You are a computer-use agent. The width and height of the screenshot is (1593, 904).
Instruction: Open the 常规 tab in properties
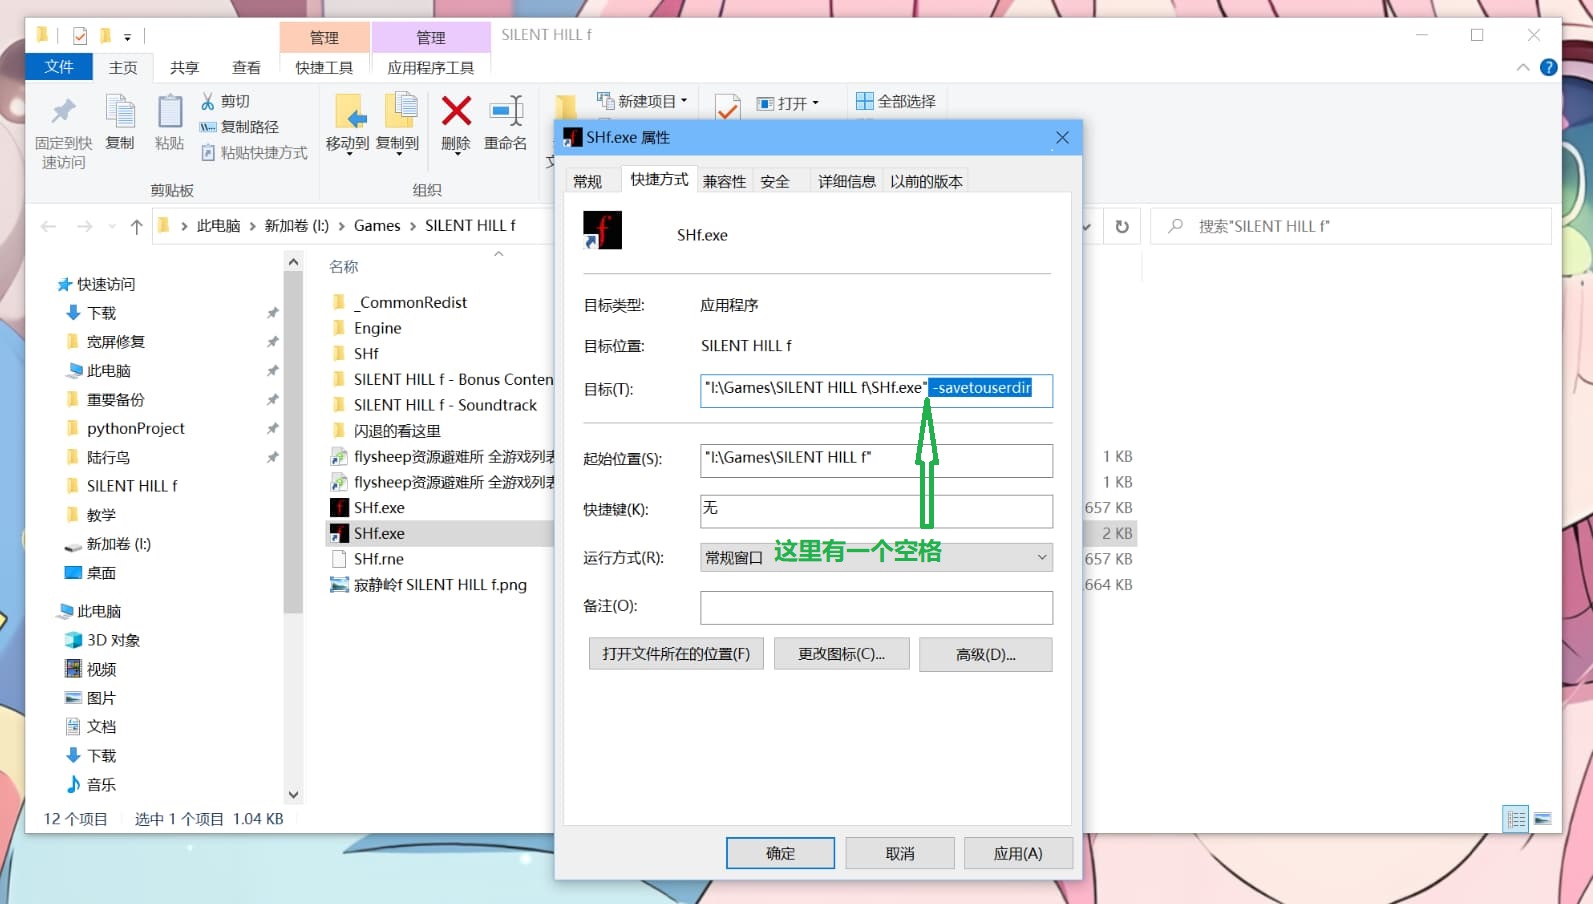coord(588,181)
